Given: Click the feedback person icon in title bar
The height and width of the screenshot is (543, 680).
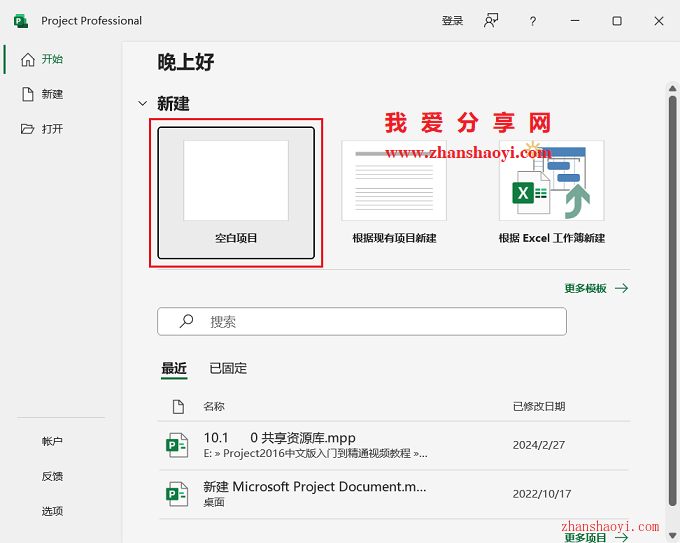Looking at the screenshot, I should (x=491, y=20).
